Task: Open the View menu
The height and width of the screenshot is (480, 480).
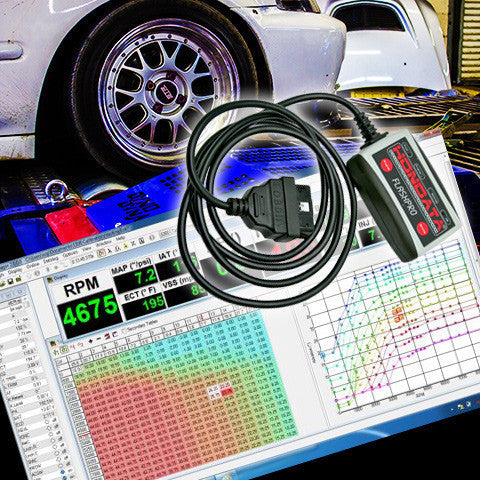Action: click(87, 248)
